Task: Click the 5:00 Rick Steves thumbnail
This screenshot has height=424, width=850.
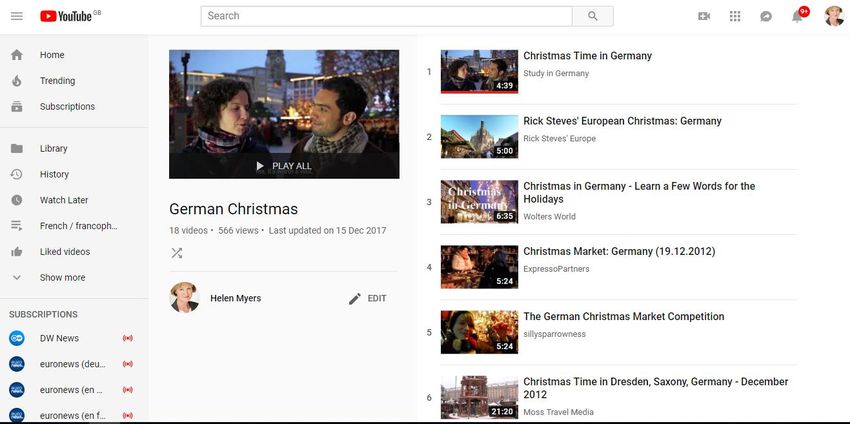Action: click(479, 137)
